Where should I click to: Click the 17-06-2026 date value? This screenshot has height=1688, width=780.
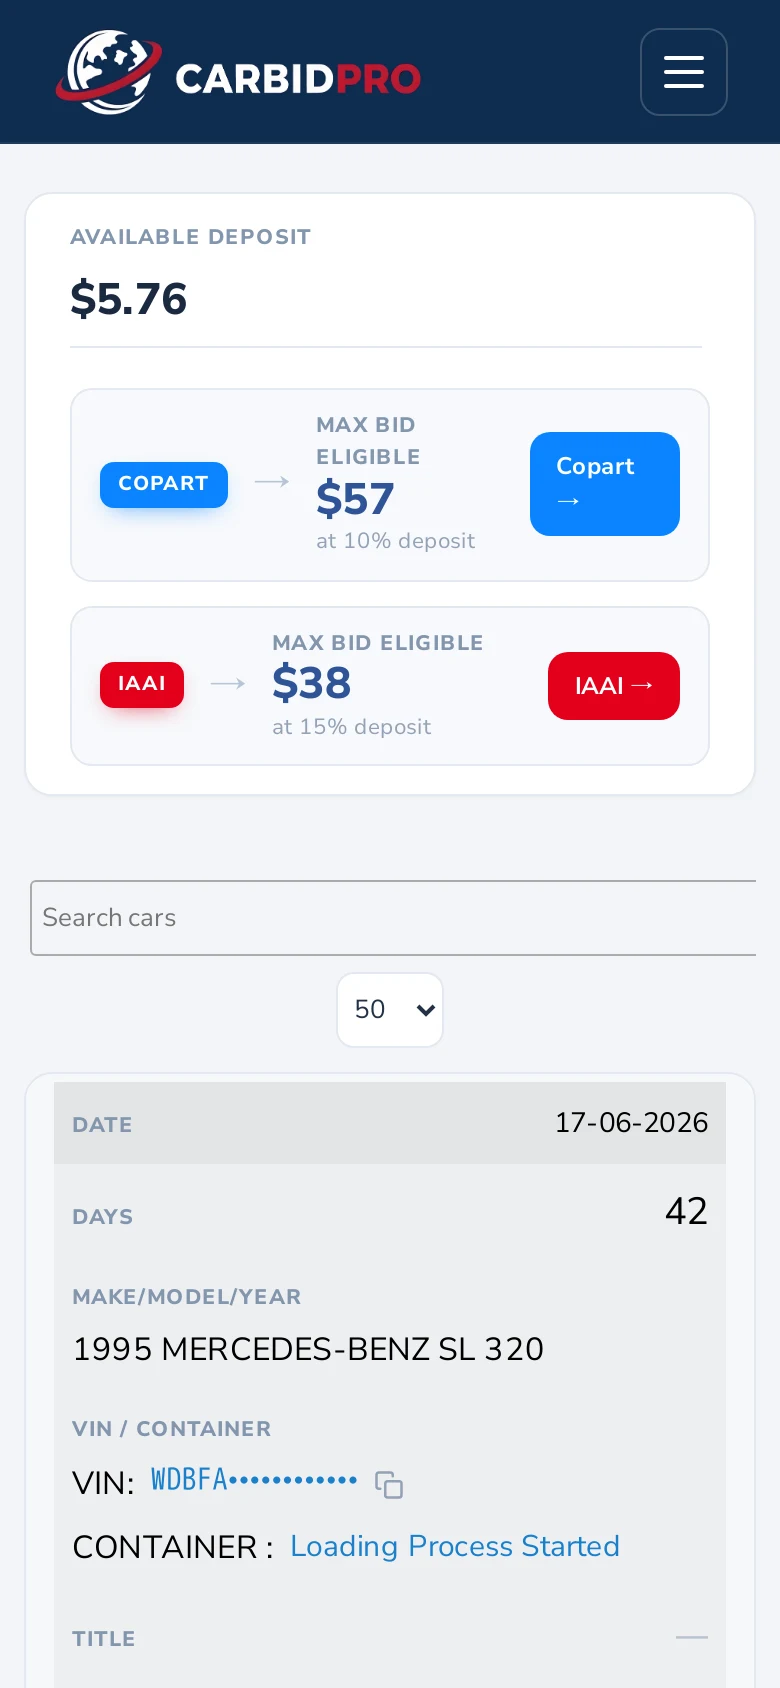631,1123
